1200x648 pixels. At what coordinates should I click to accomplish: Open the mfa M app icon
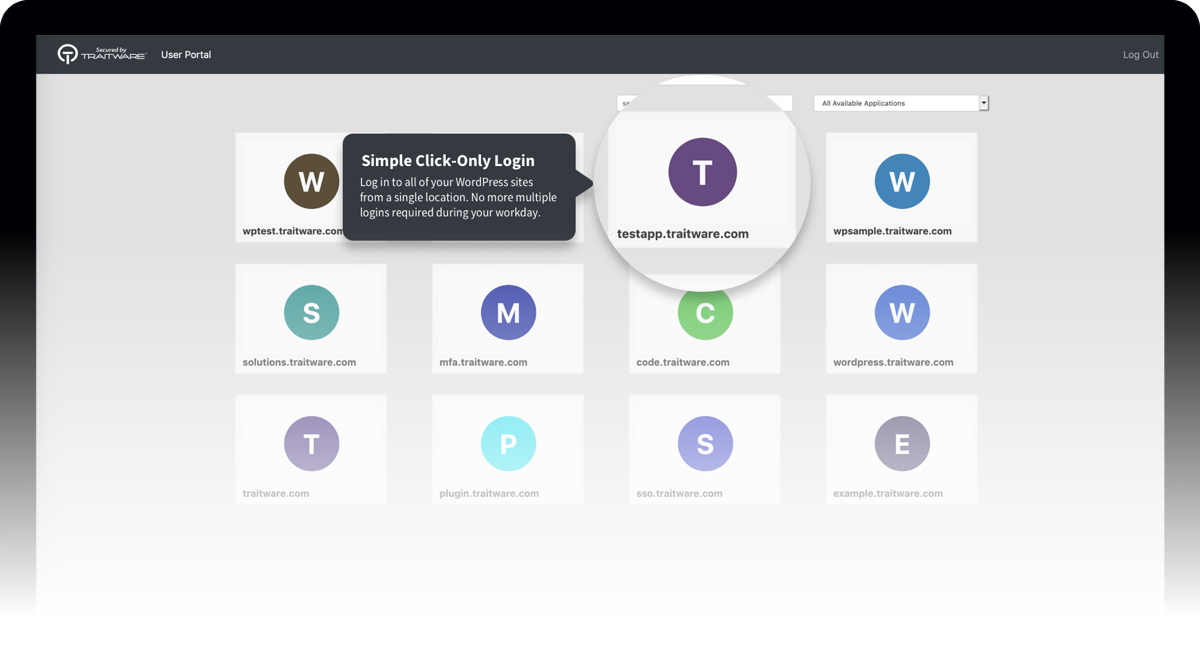508,312
